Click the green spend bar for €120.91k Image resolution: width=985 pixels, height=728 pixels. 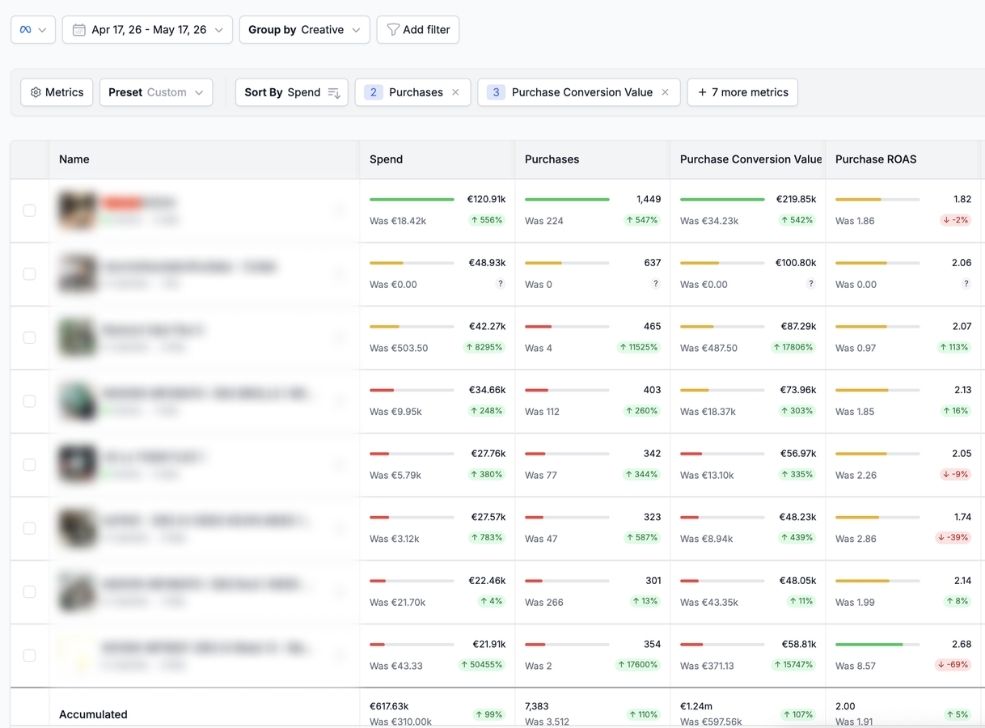(x=411, y=199)
